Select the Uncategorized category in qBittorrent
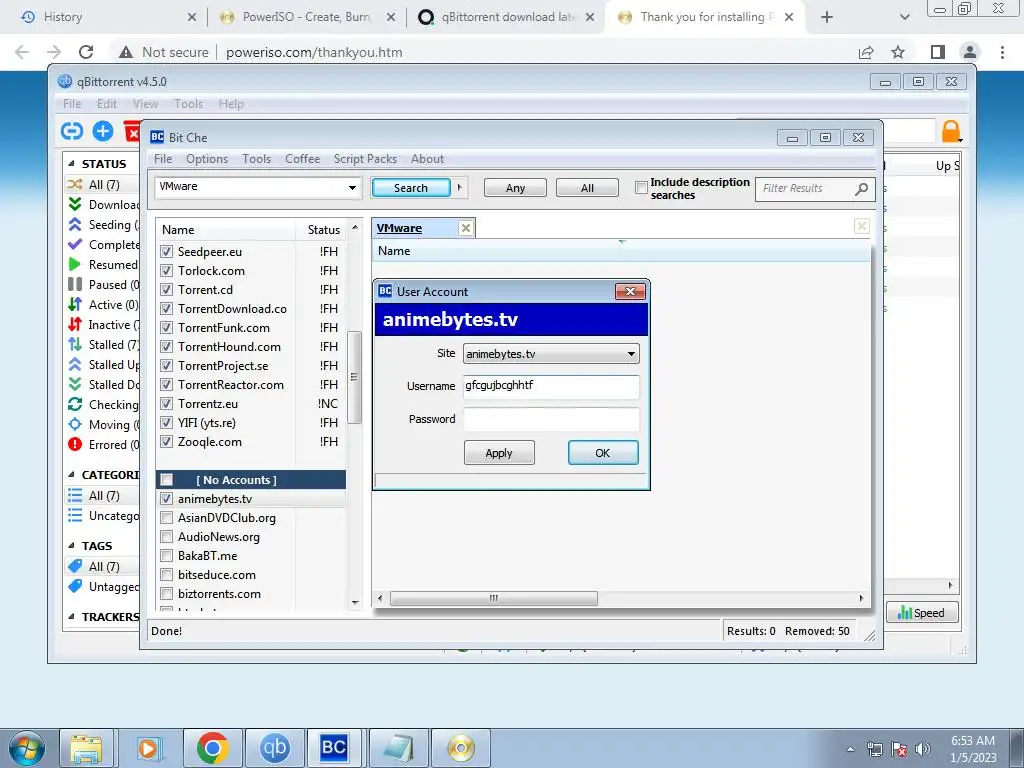This screenshot has height=768, width=1024. click(104, 516)
